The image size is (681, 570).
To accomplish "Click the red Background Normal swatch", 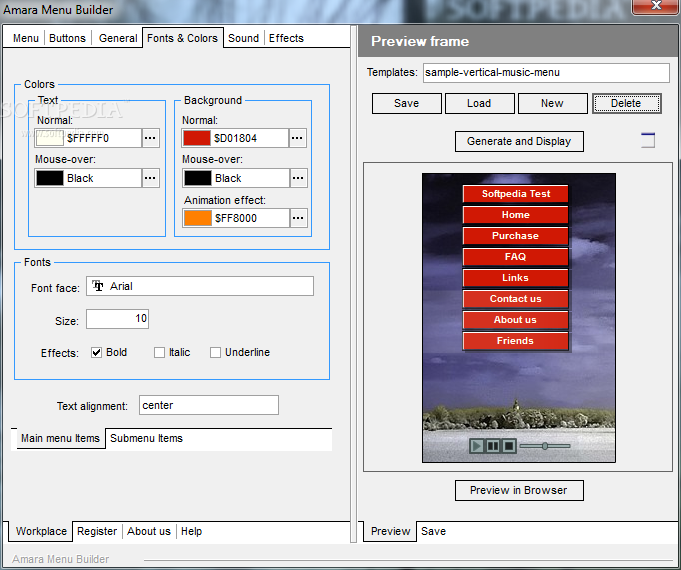I will (197, 138).
